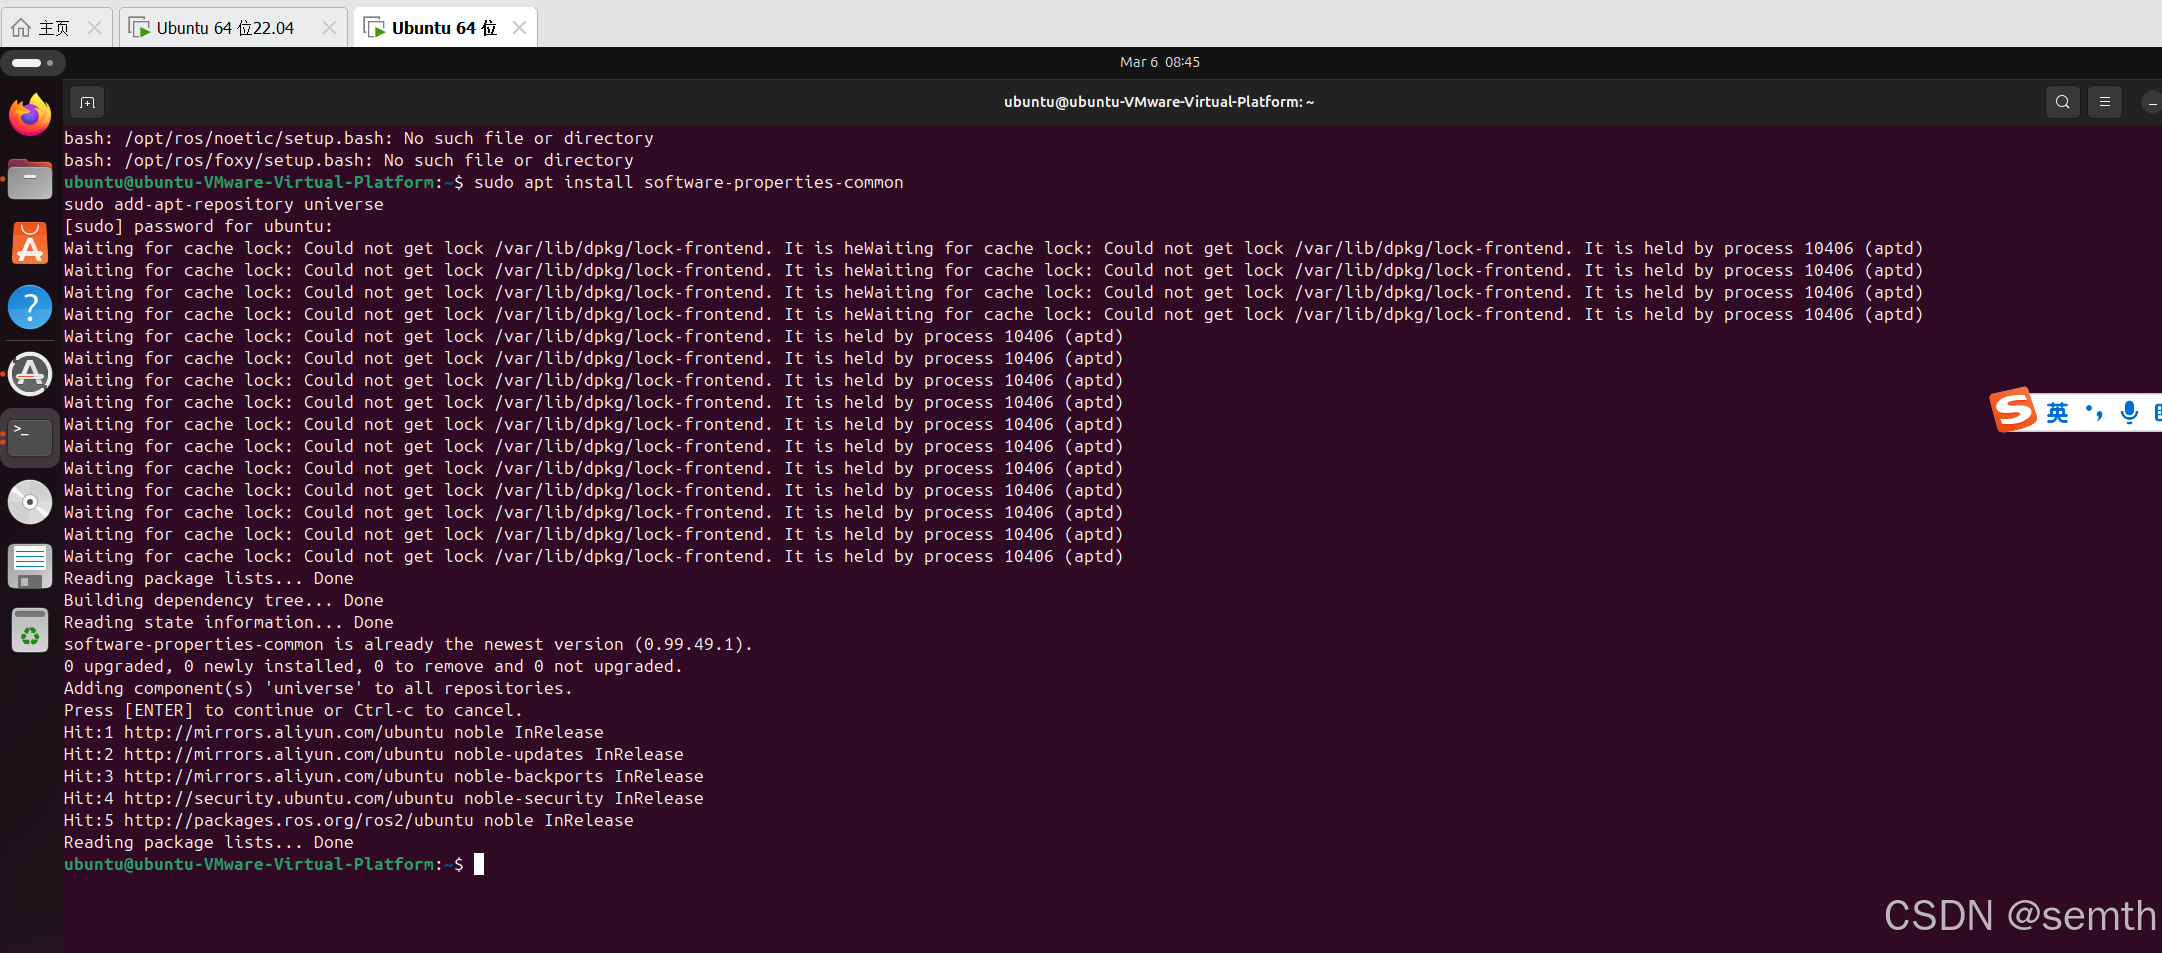Close the Ubuntu 64 位22.04 tab
The image size is (2162, 953).
coord(329,28)
